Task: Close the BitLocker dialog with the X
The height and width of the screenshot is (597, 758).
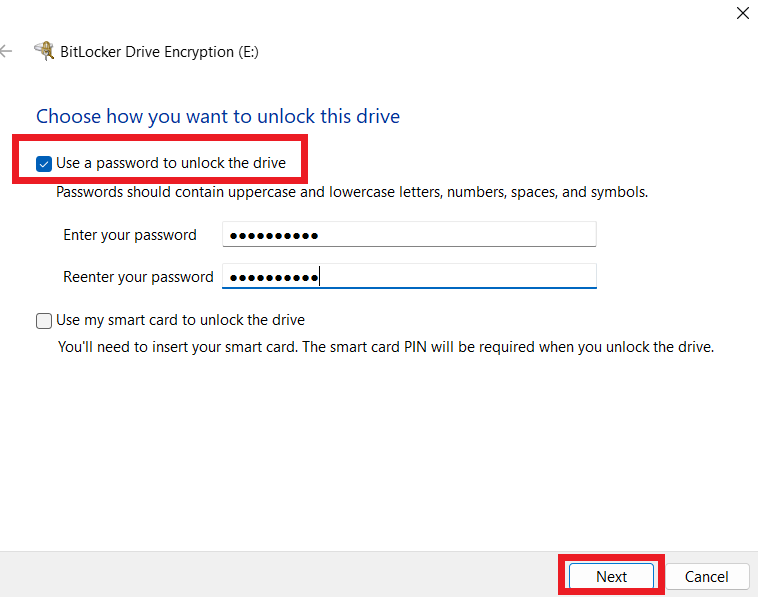Action: 743,13
